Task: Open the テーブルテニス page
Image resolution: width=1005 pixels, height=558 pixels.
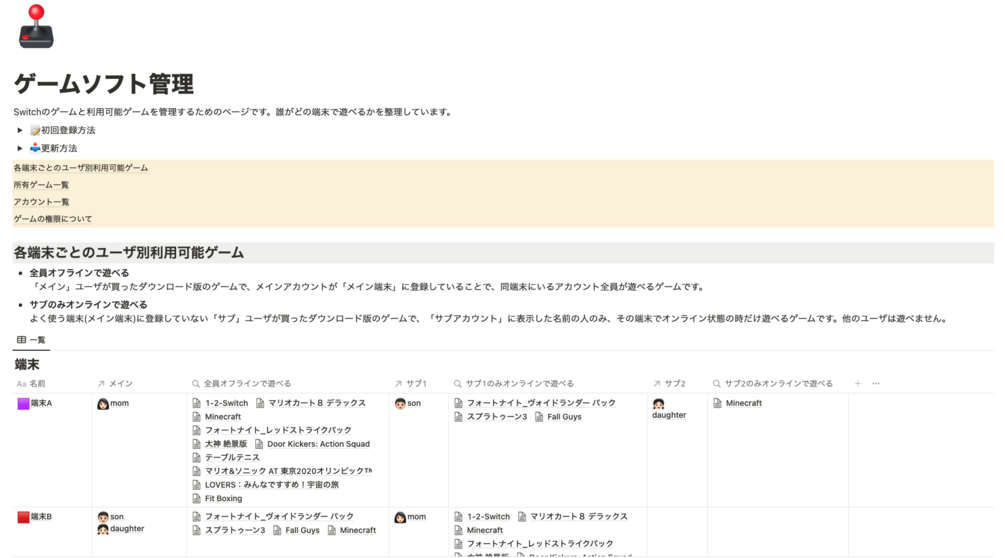Action: [x=226, y=457]
